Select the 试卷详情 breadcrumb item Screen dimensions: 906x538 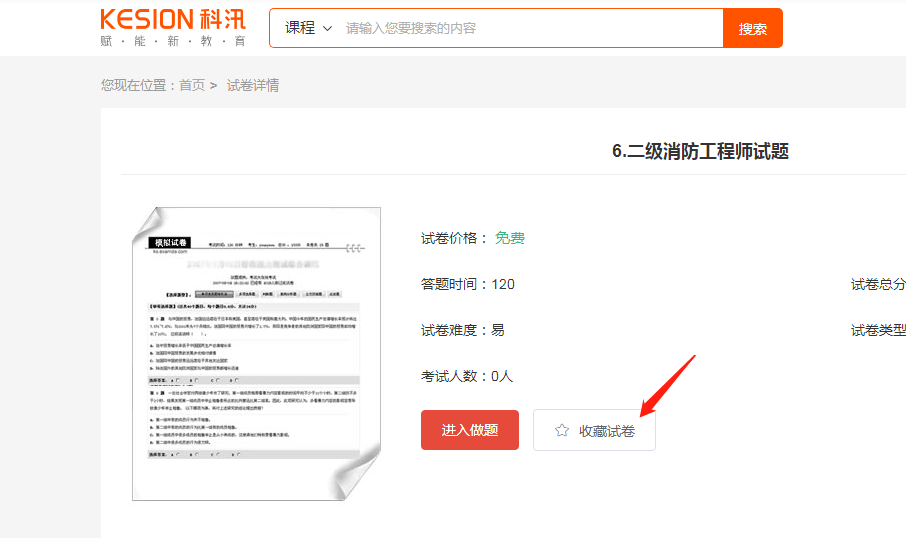pos(253,85)
